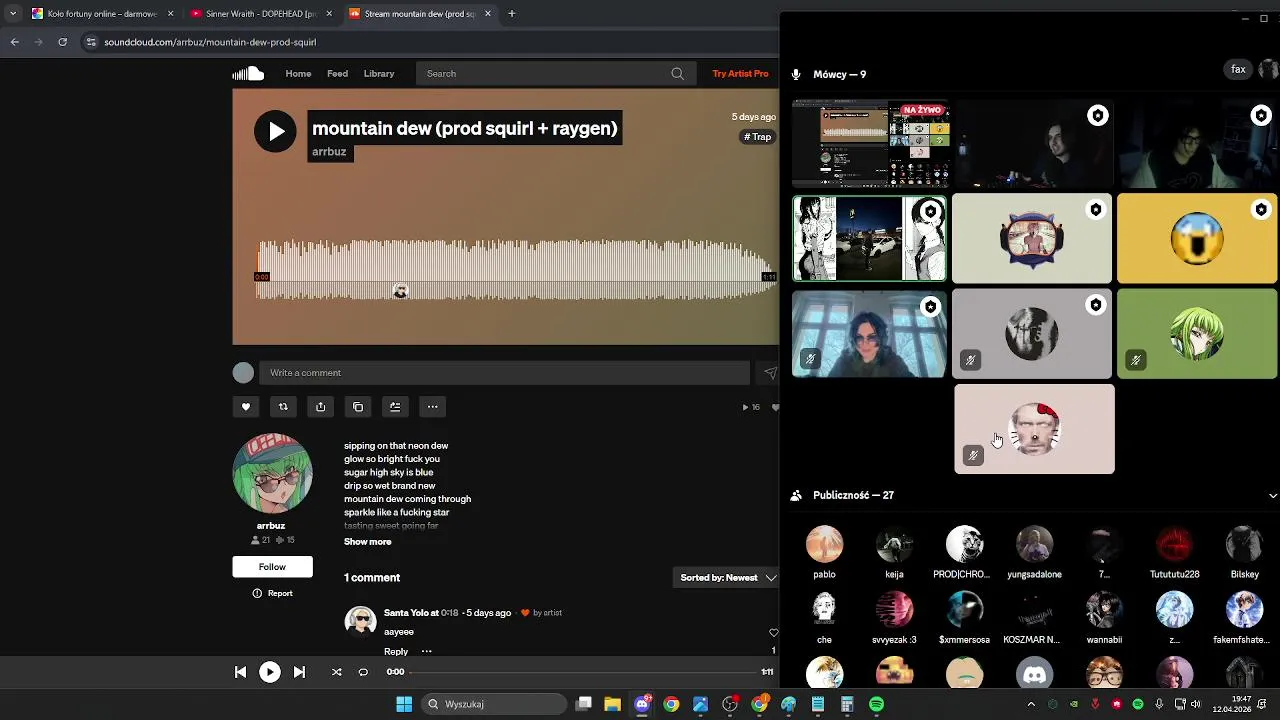Repost the track
This screenshot has height=720, width=1280.
pyautogui.click(x=283, y=407)
